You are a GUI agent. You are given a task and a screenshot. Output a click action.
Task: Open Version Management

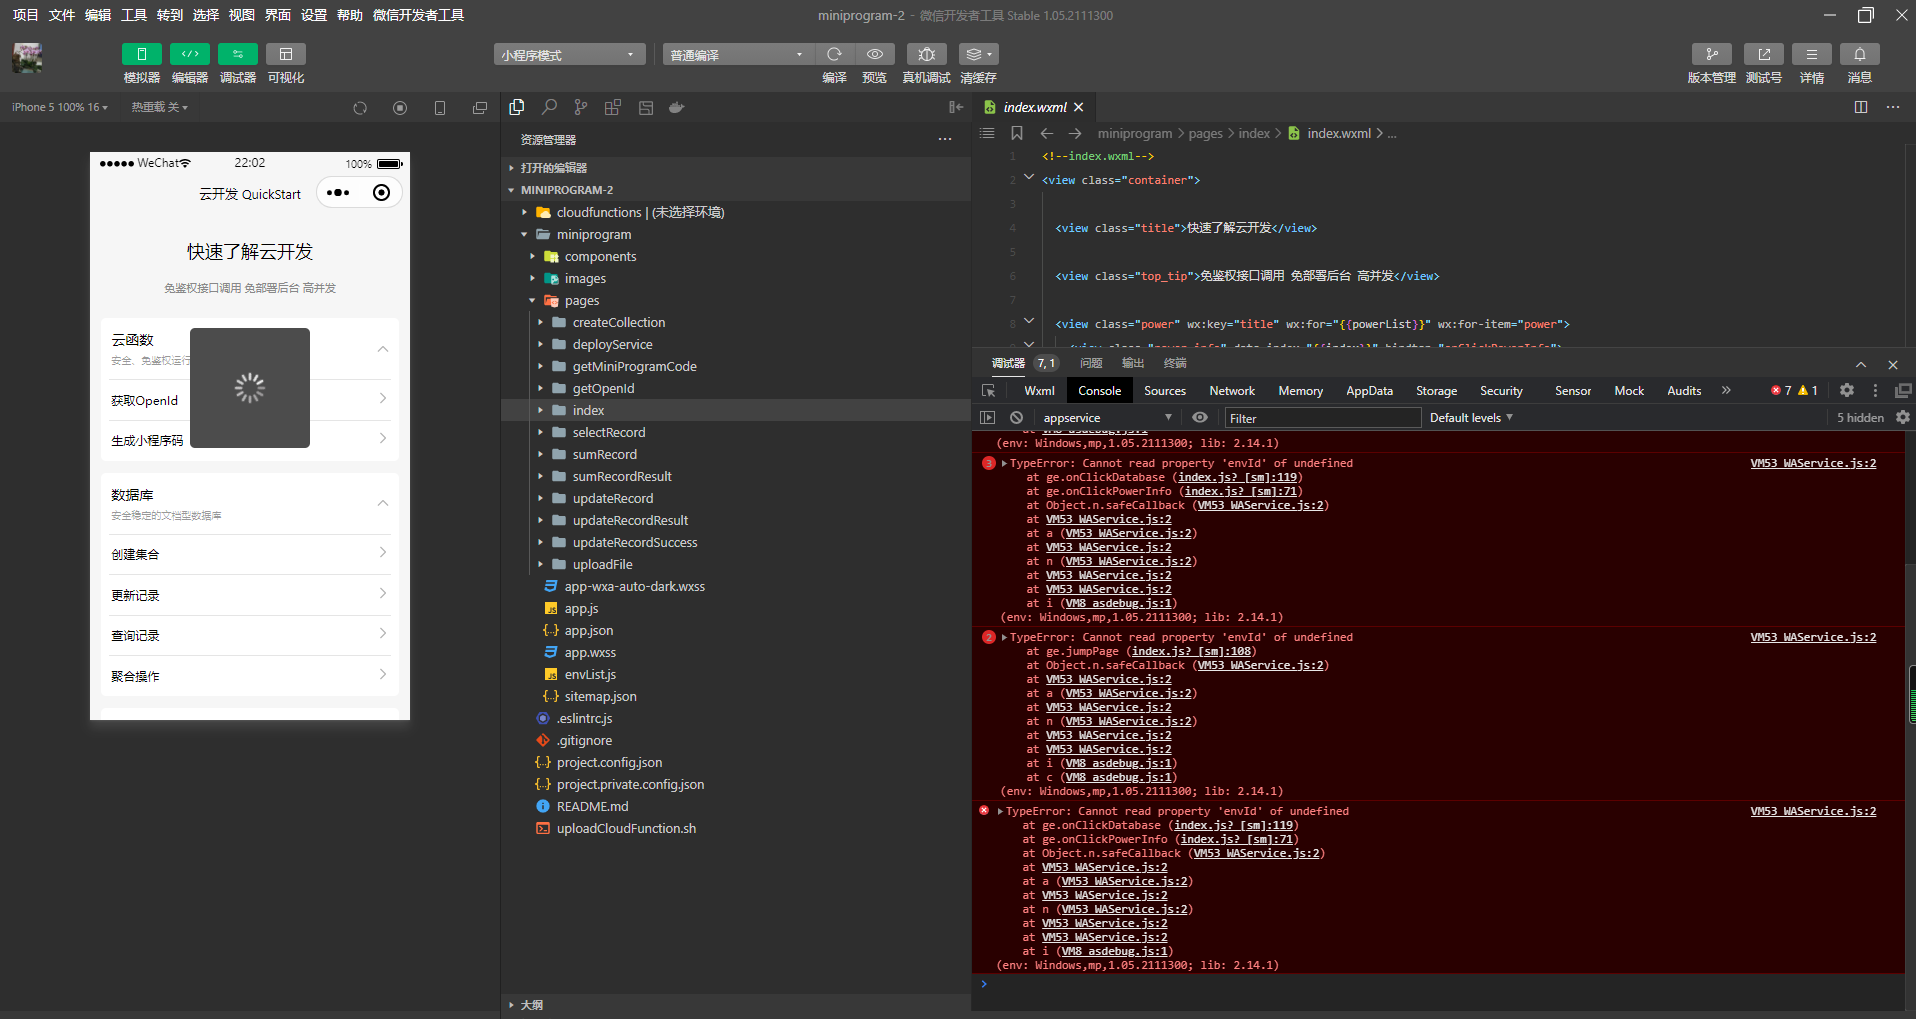1711,54
